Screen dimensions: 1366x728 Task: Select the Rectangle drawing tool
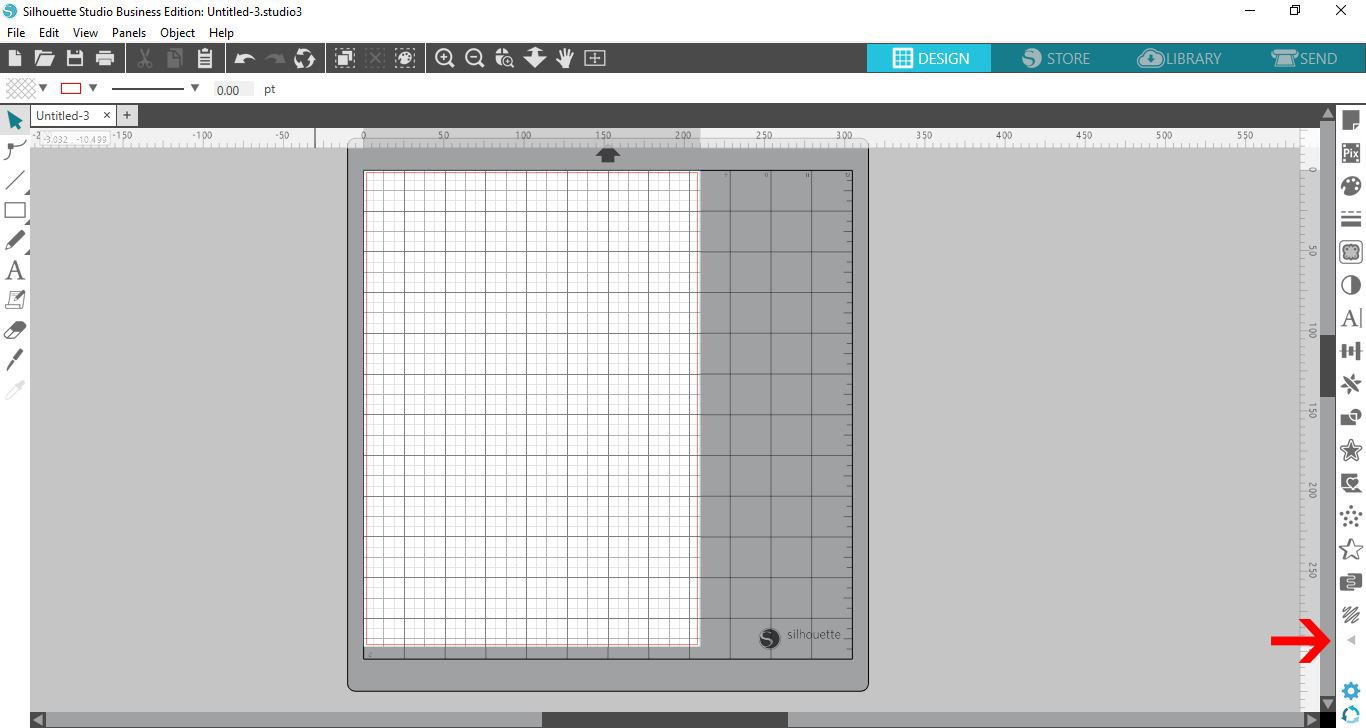click(x=15, y=210)
